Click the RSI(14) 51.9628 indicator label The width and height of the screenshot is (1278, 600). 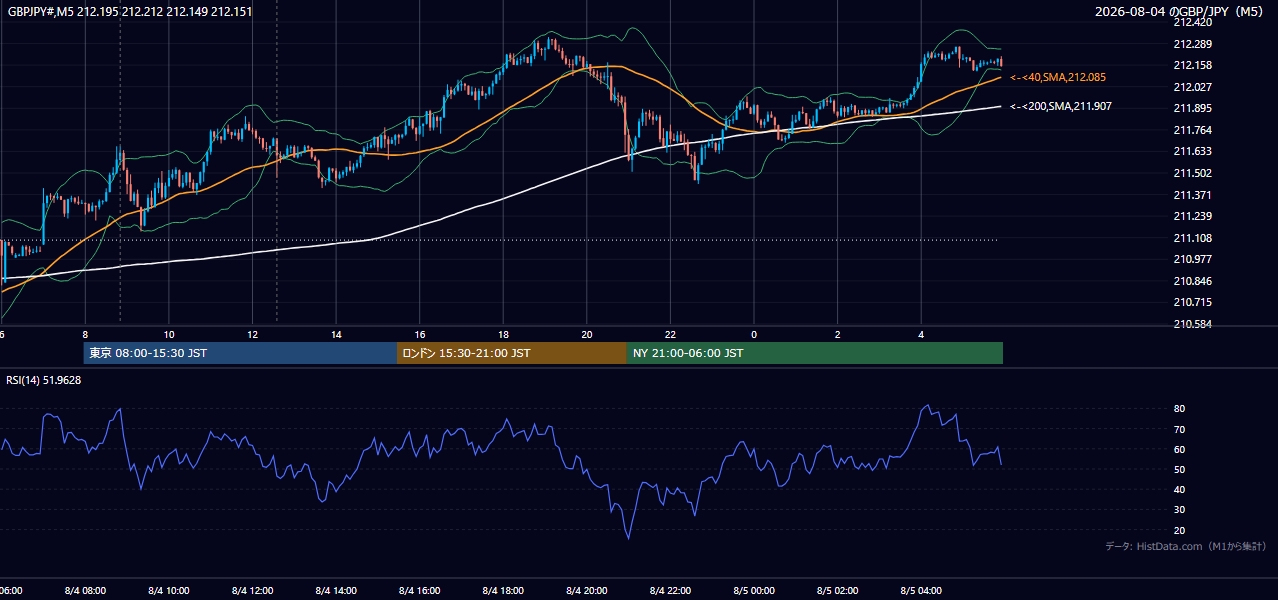[x=44, y=380]
